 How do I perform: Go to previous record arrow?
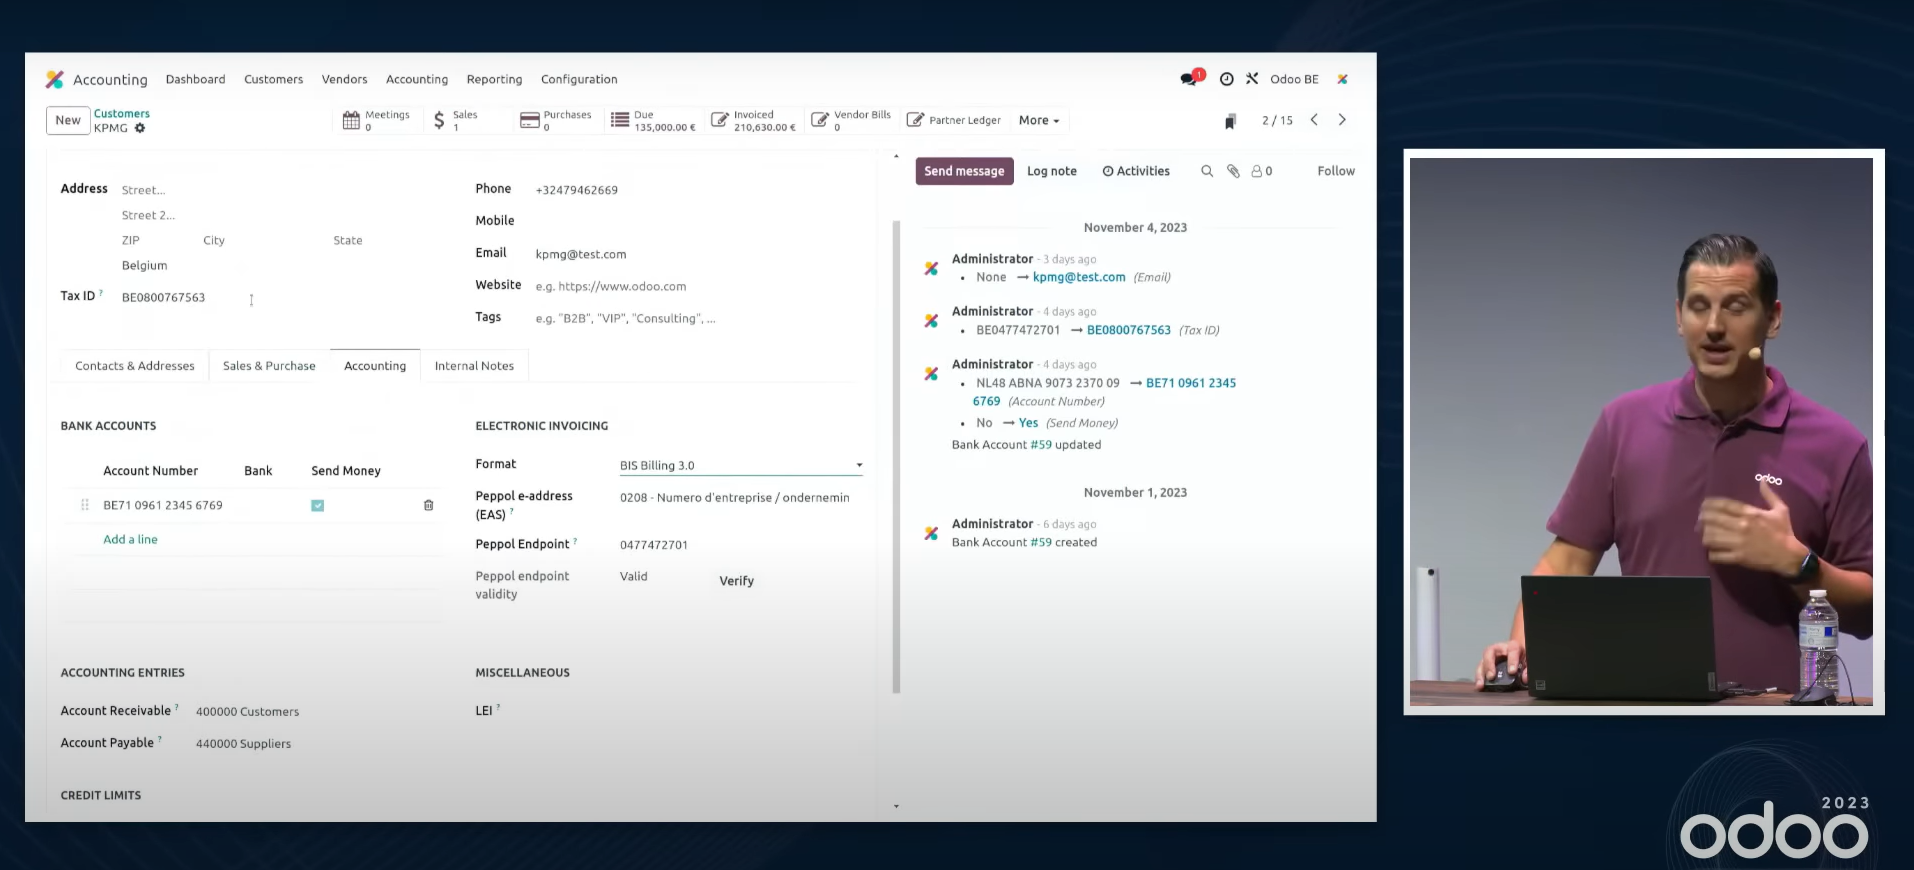point(1314,120)
